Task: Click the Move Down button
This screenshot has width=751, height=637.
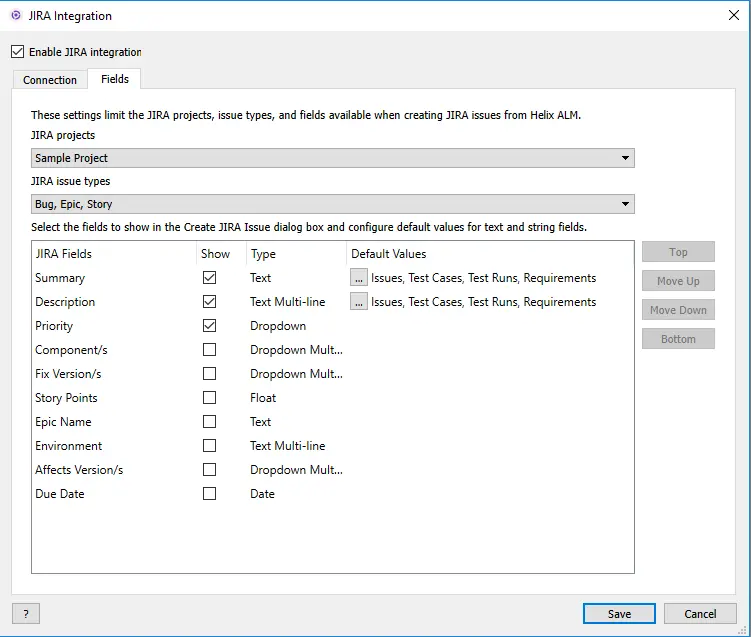Action: pyautogui.click(x=678, y=310)
